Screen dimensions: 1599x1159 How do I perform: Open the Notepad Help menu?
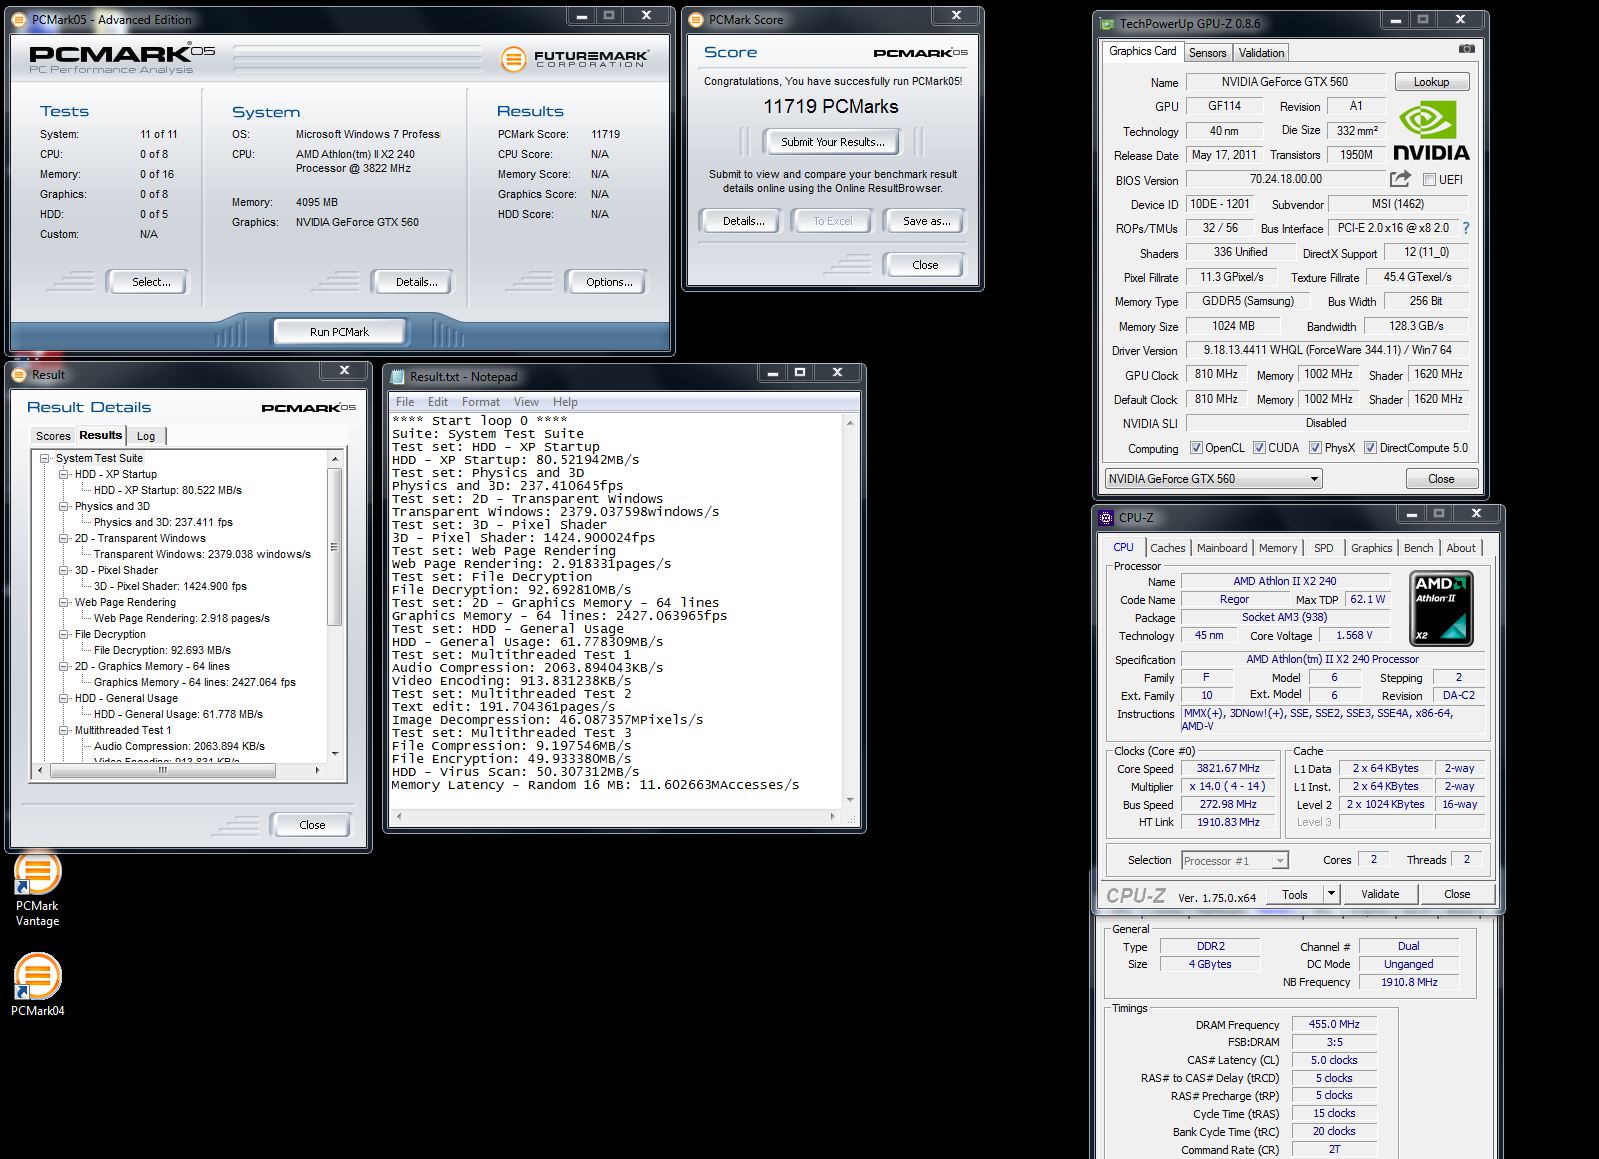point(565,402)
